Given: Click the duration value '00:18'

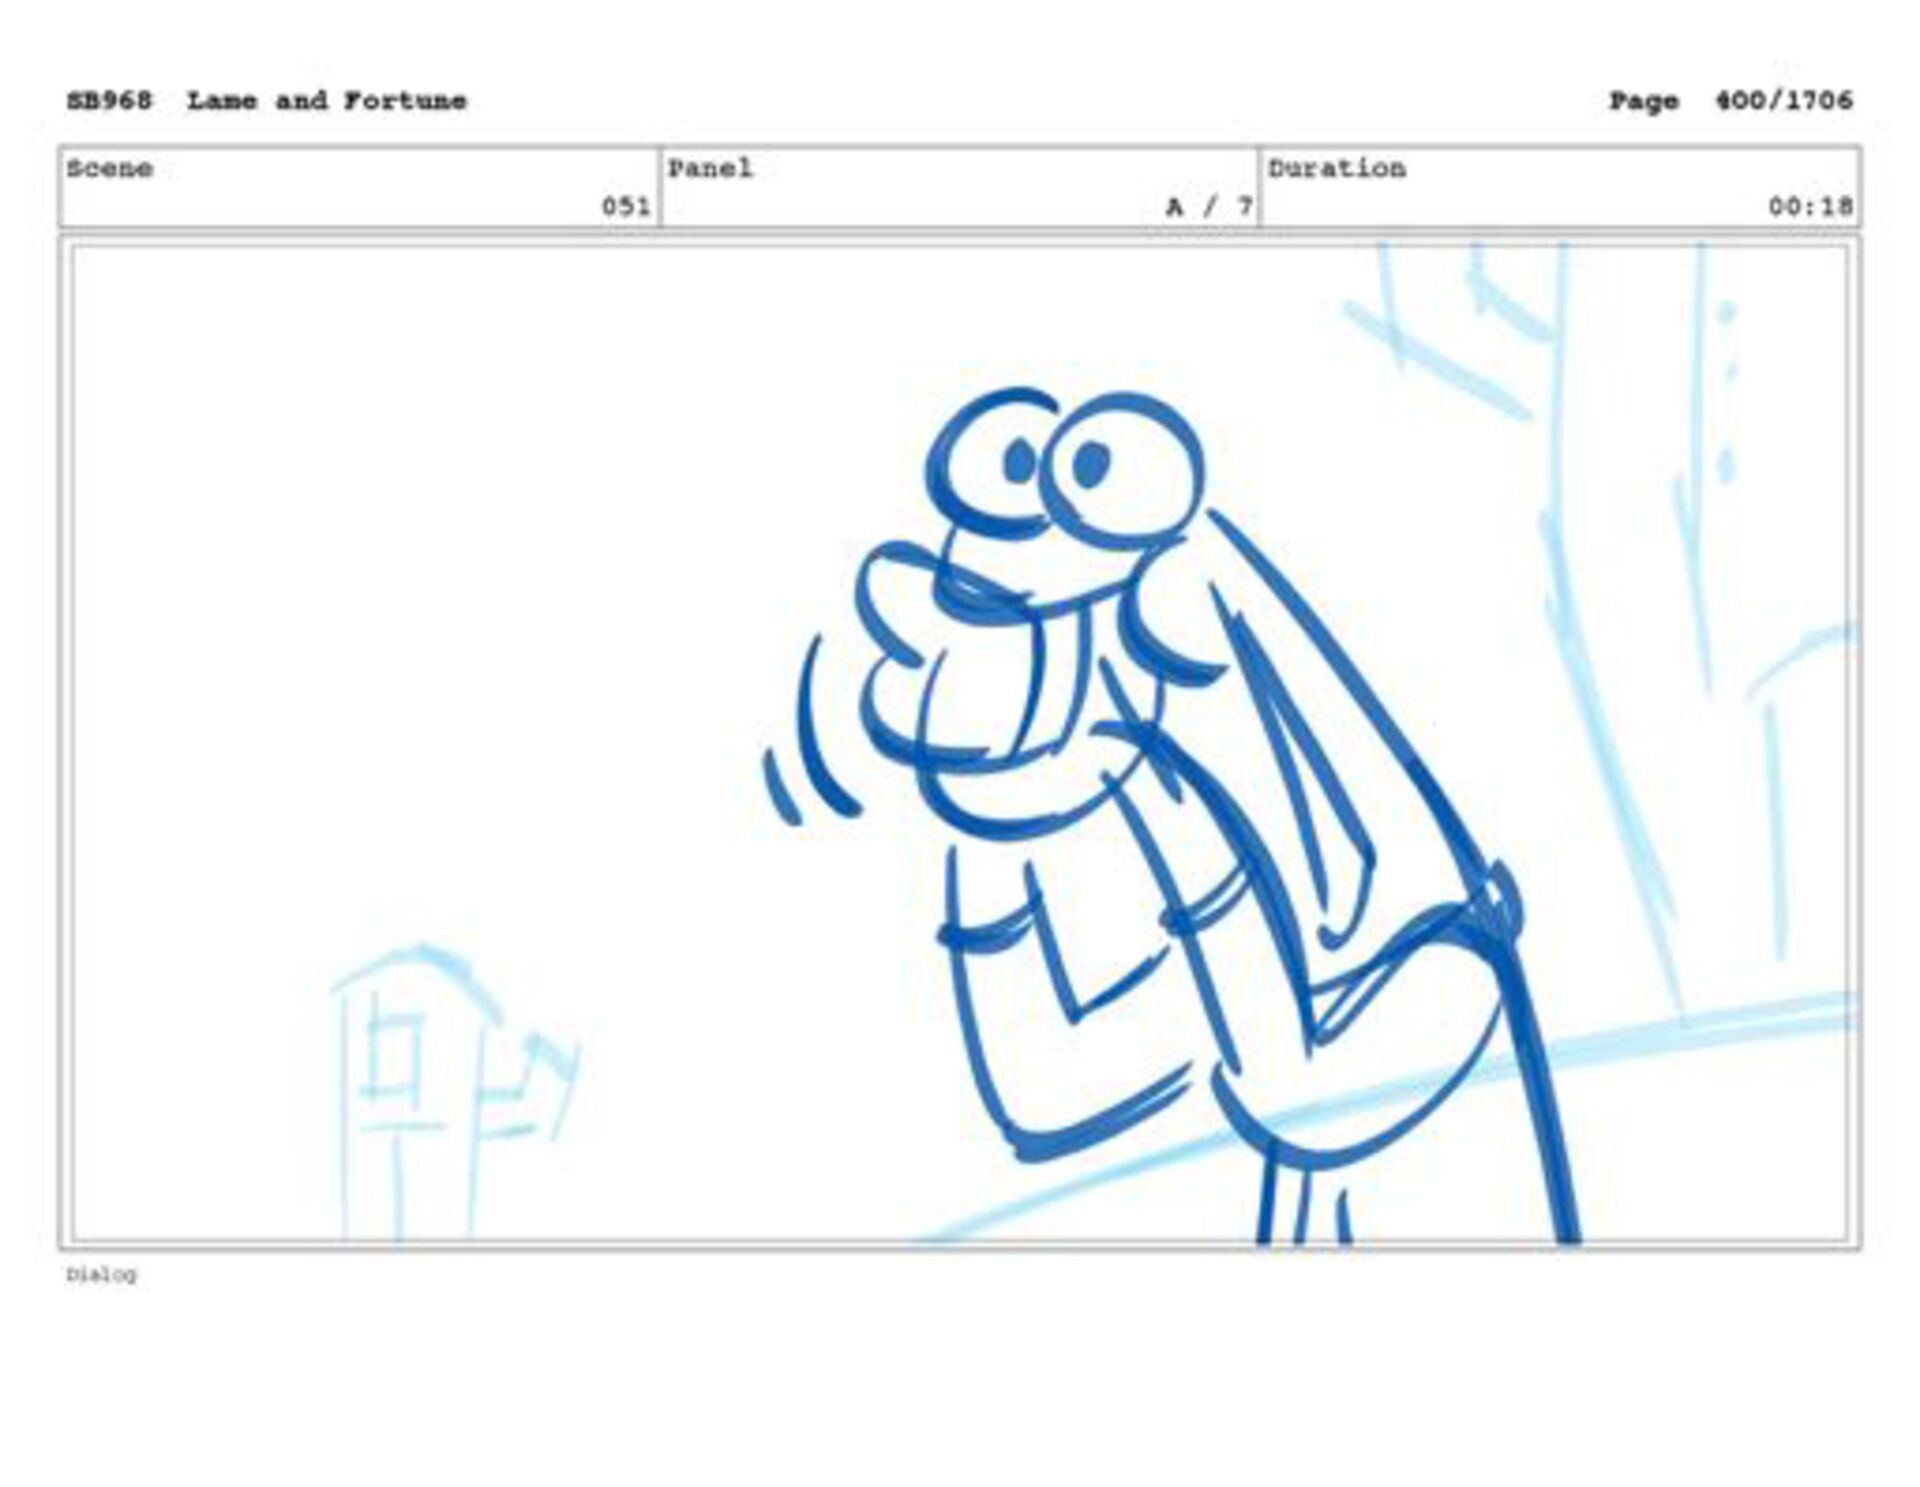Looking at the screenshot, I should point(1810,206).
